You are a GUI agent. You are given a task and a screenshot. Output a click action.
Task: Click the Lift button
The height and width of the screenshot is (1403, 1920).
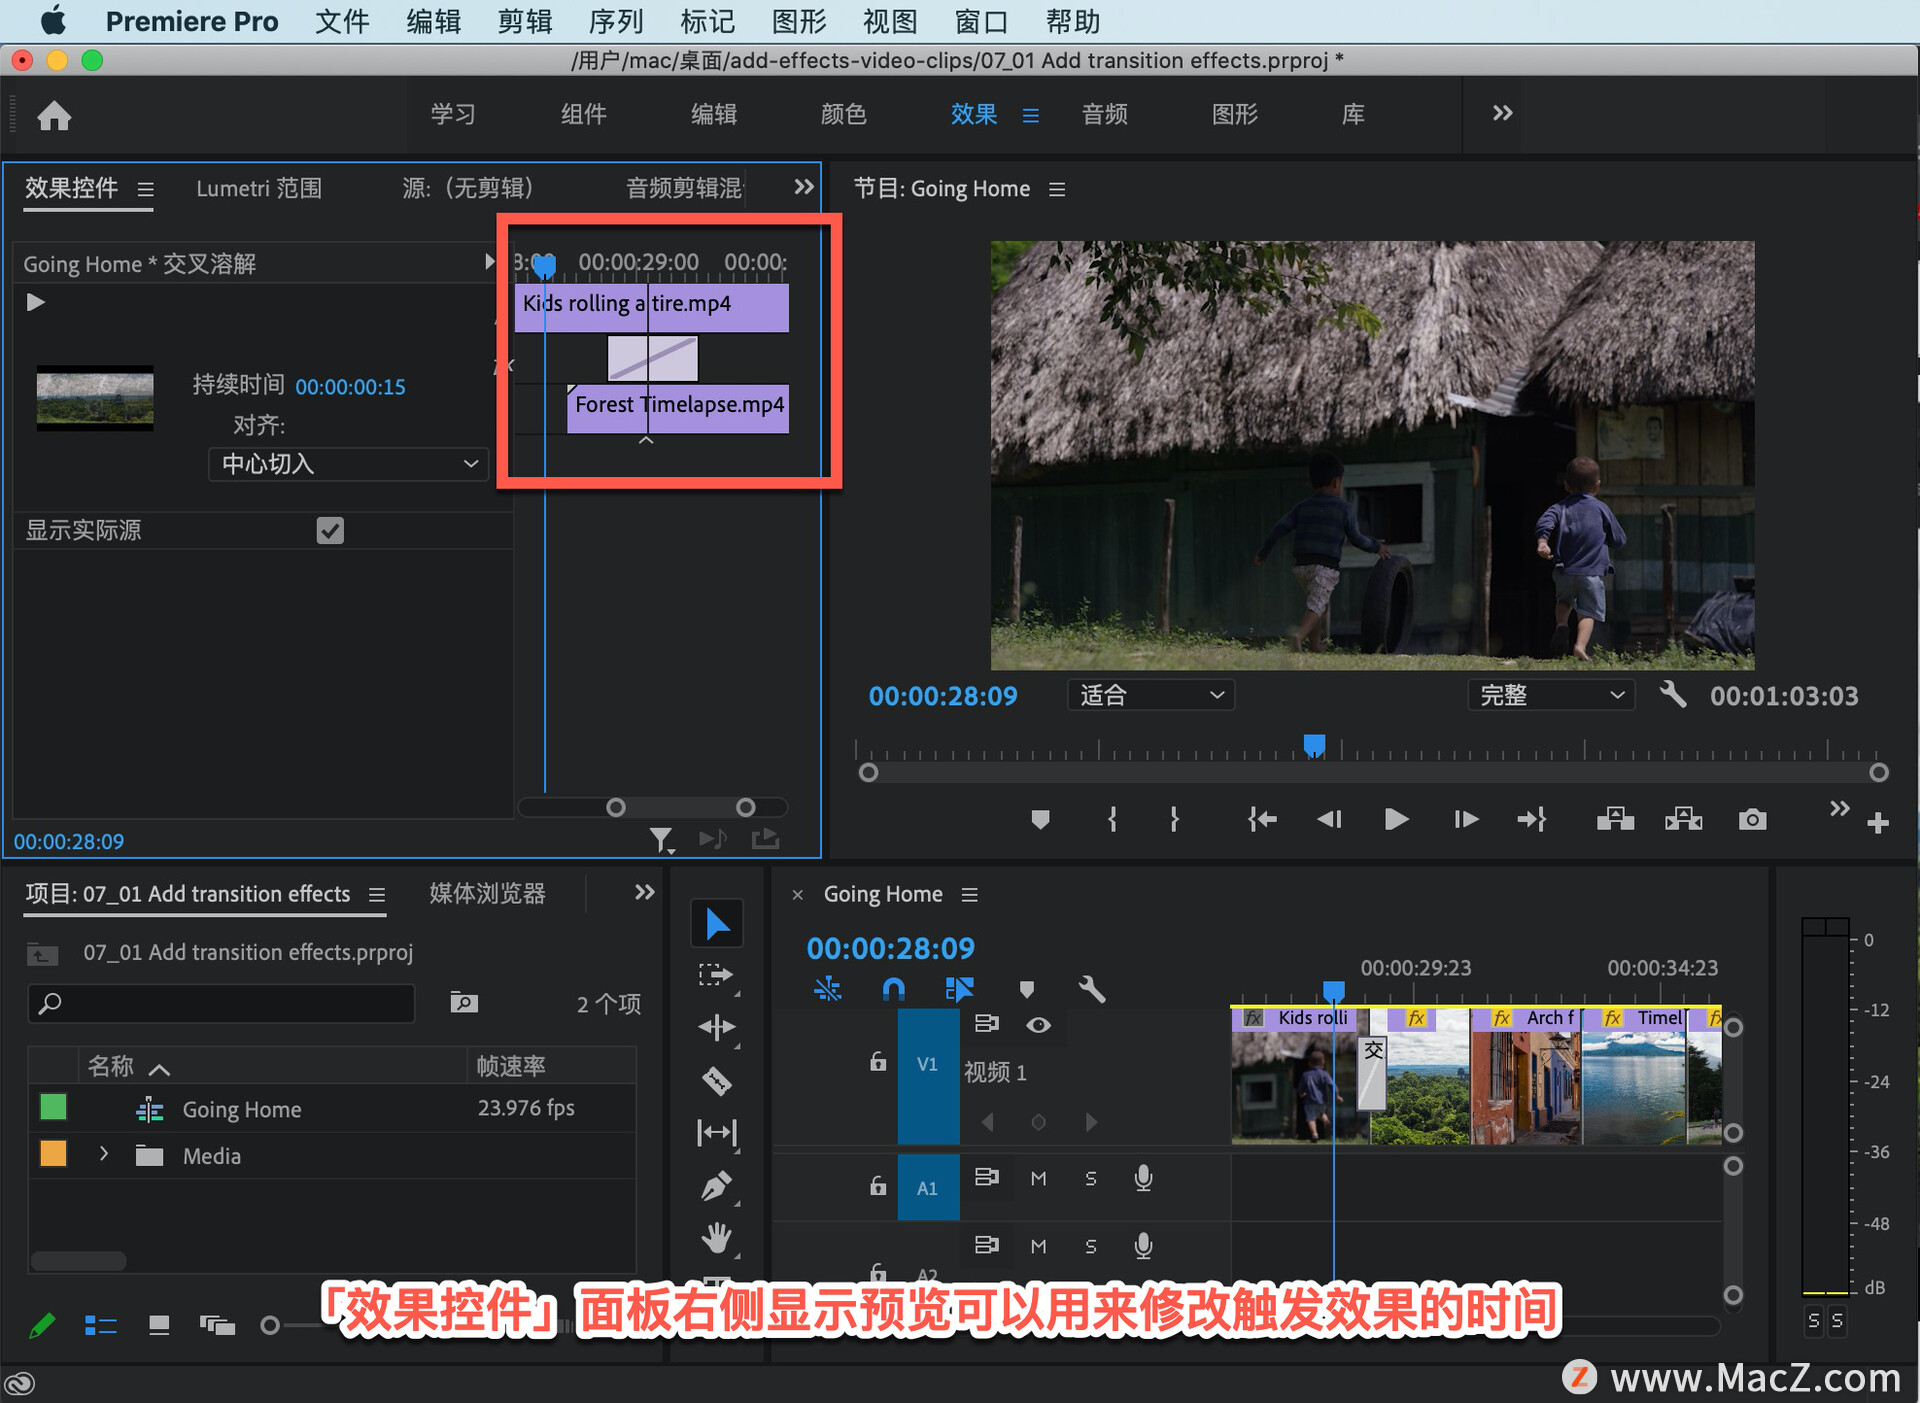coord(1615,820)
